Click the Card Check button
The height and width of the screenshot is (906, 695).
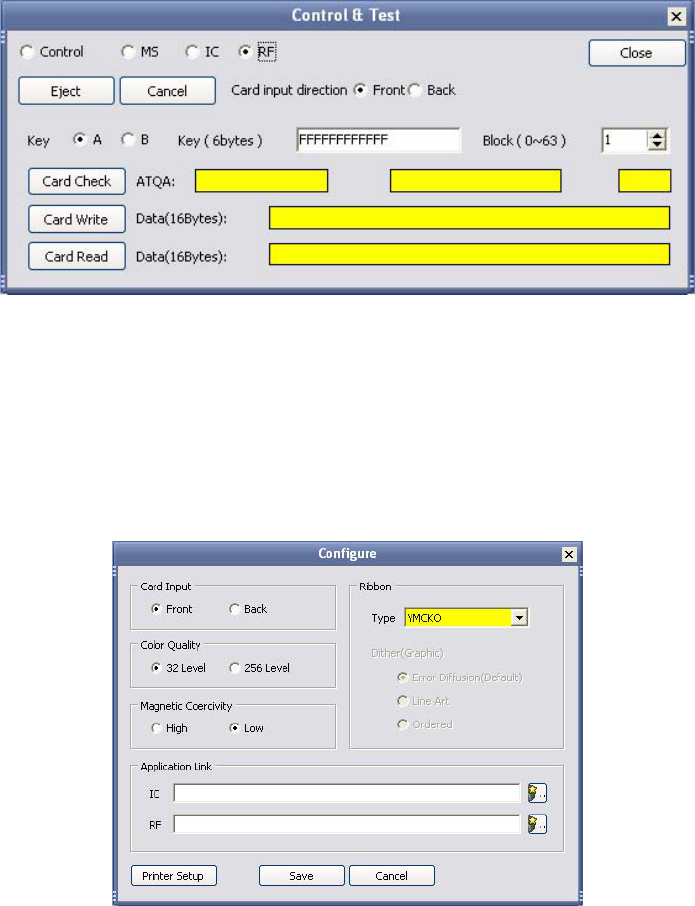[77, 181]
